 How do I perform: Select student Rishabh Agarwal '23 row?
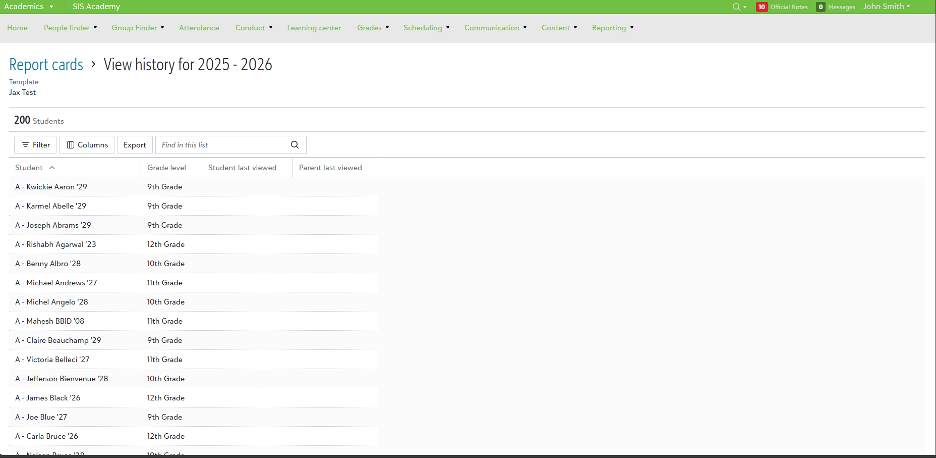click(193, 244)
